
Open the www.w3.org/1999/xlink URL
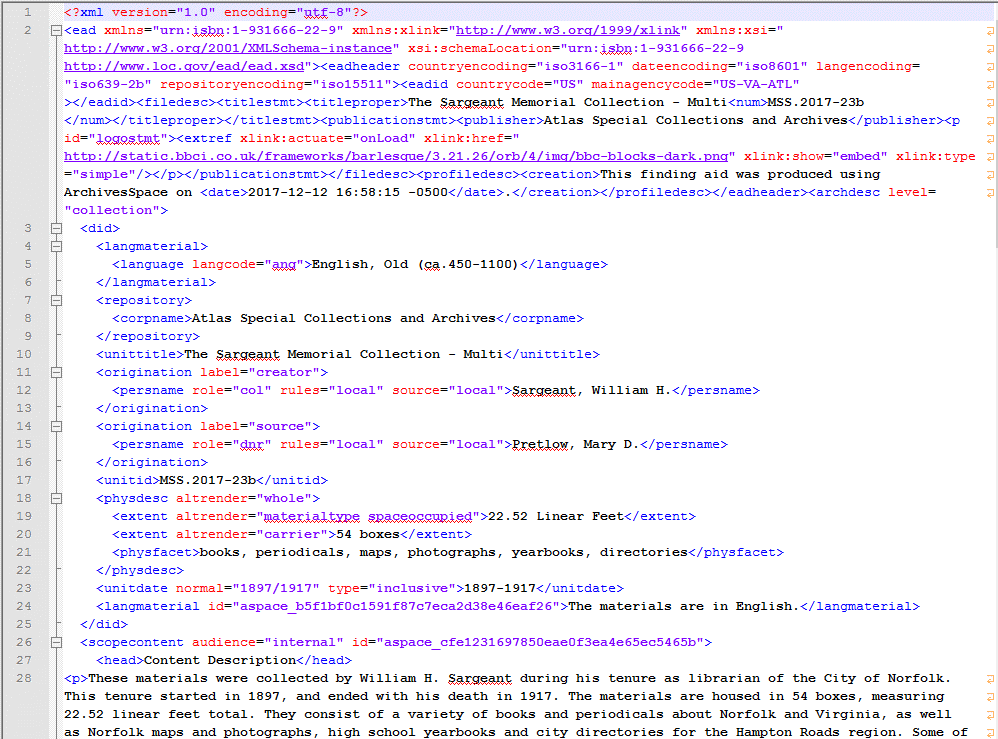pos(564,30)
